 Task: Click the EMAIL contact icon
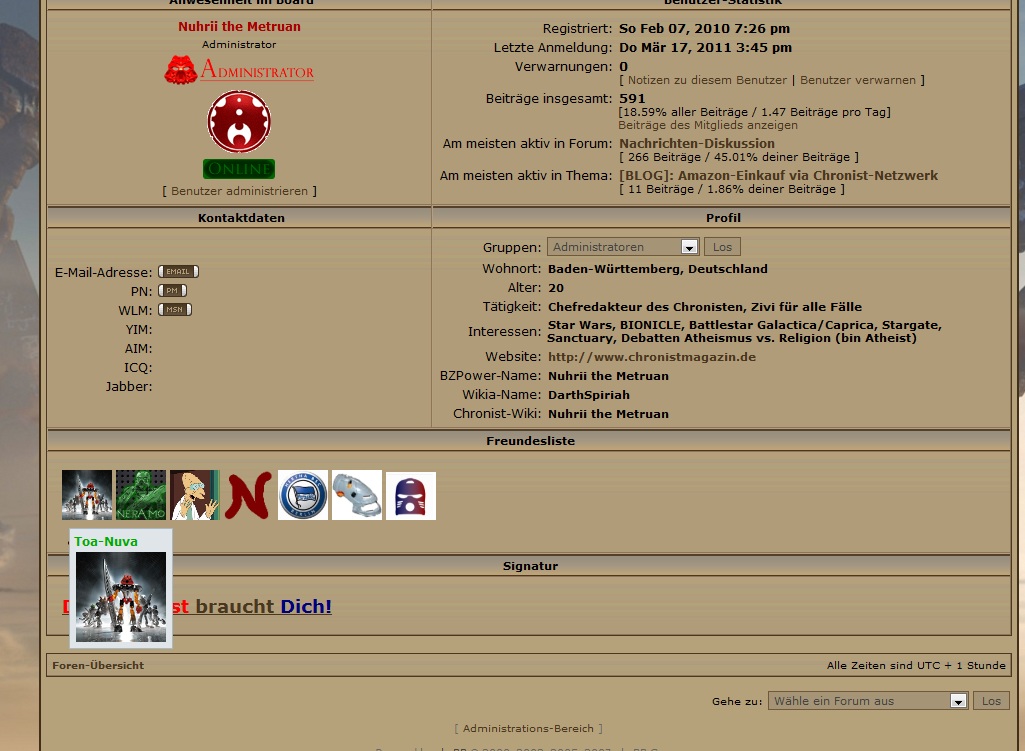178,270
